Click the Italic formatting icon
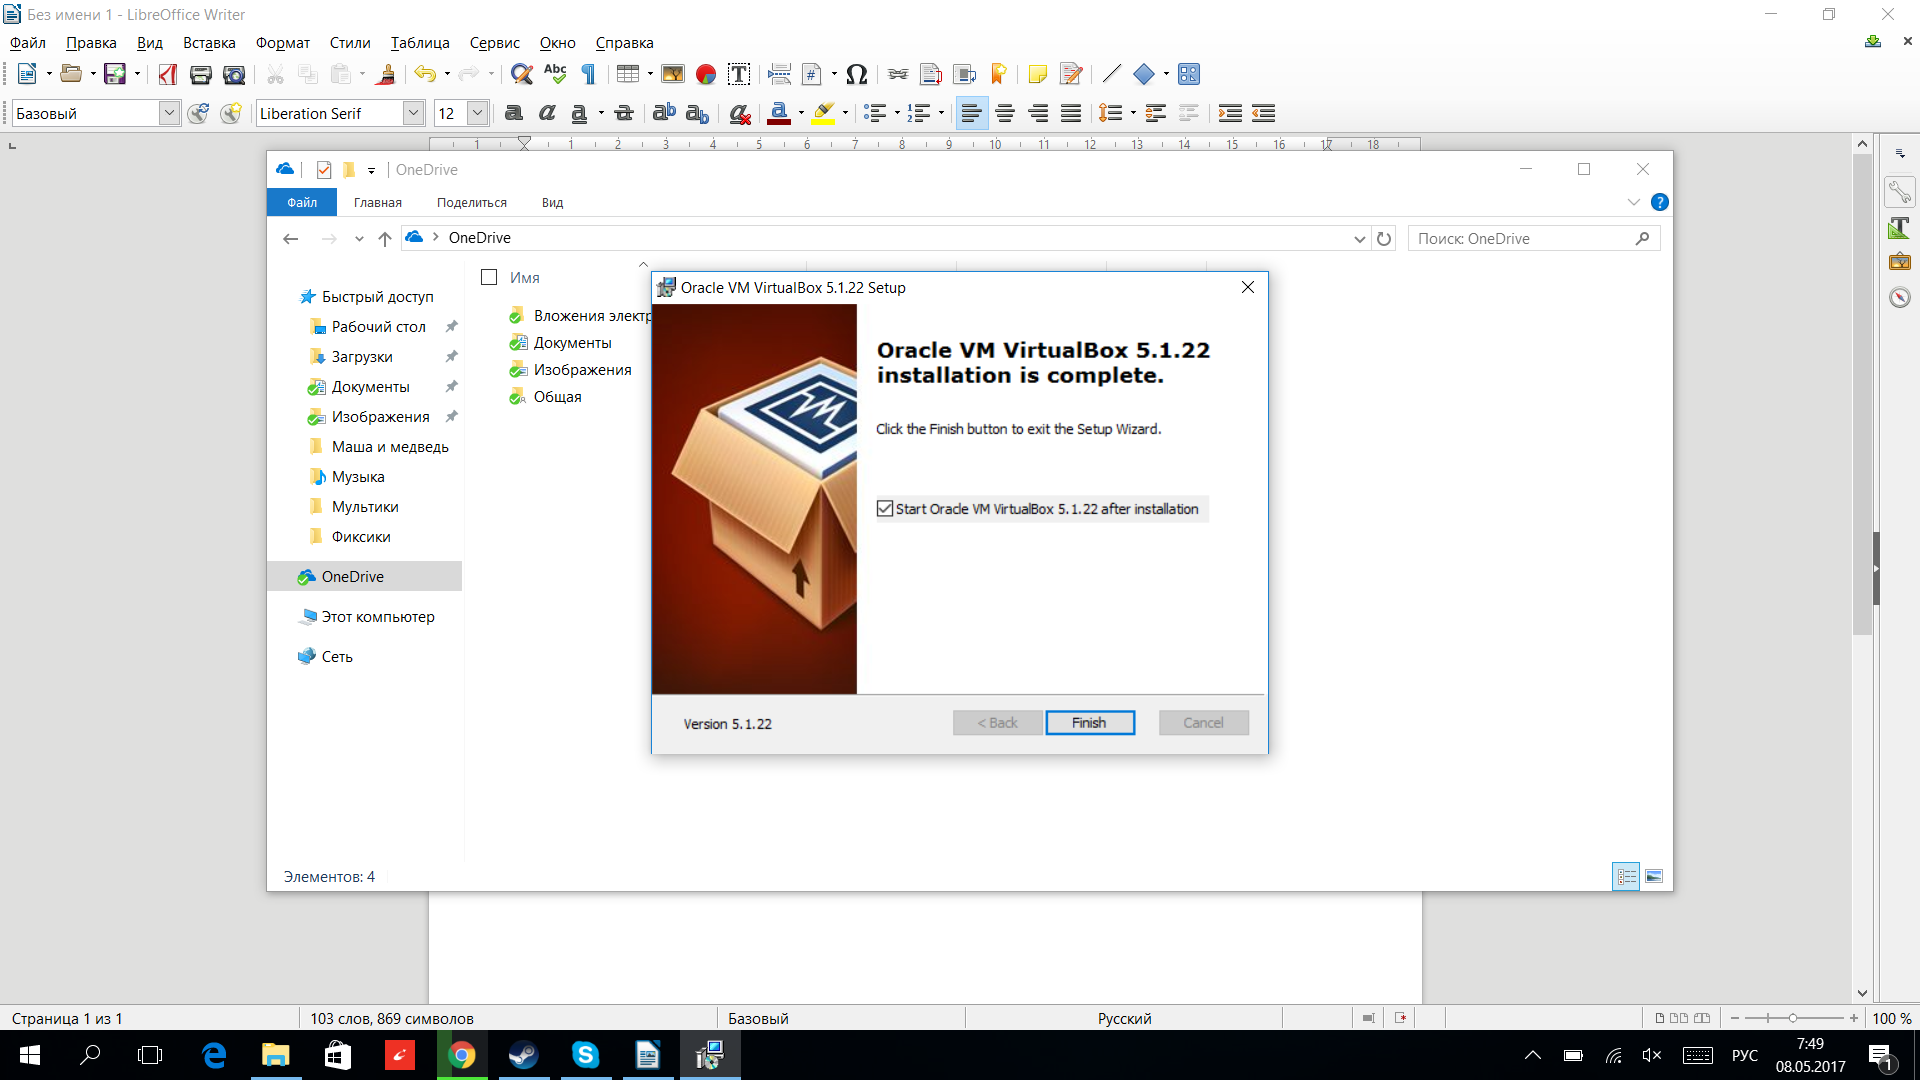Viewport: 1920px width, 1080px height. [x=547, y=113]
